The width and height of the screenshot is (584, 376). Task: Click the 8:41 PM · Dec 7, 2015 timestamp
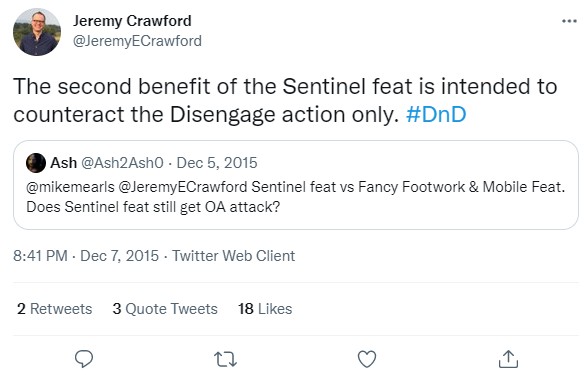point(86,256)
